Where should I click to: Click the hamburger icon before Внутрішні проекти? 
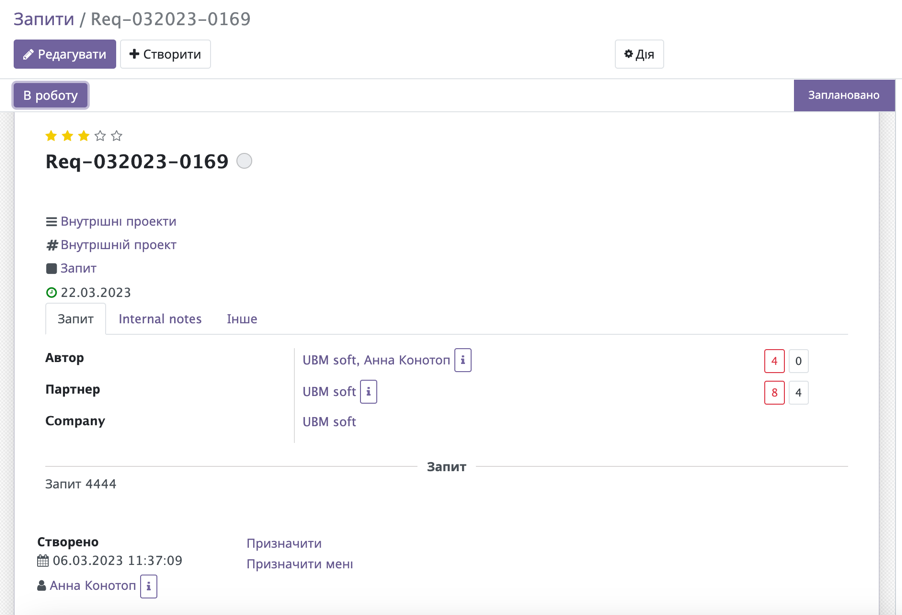click(x=50, y=220)
